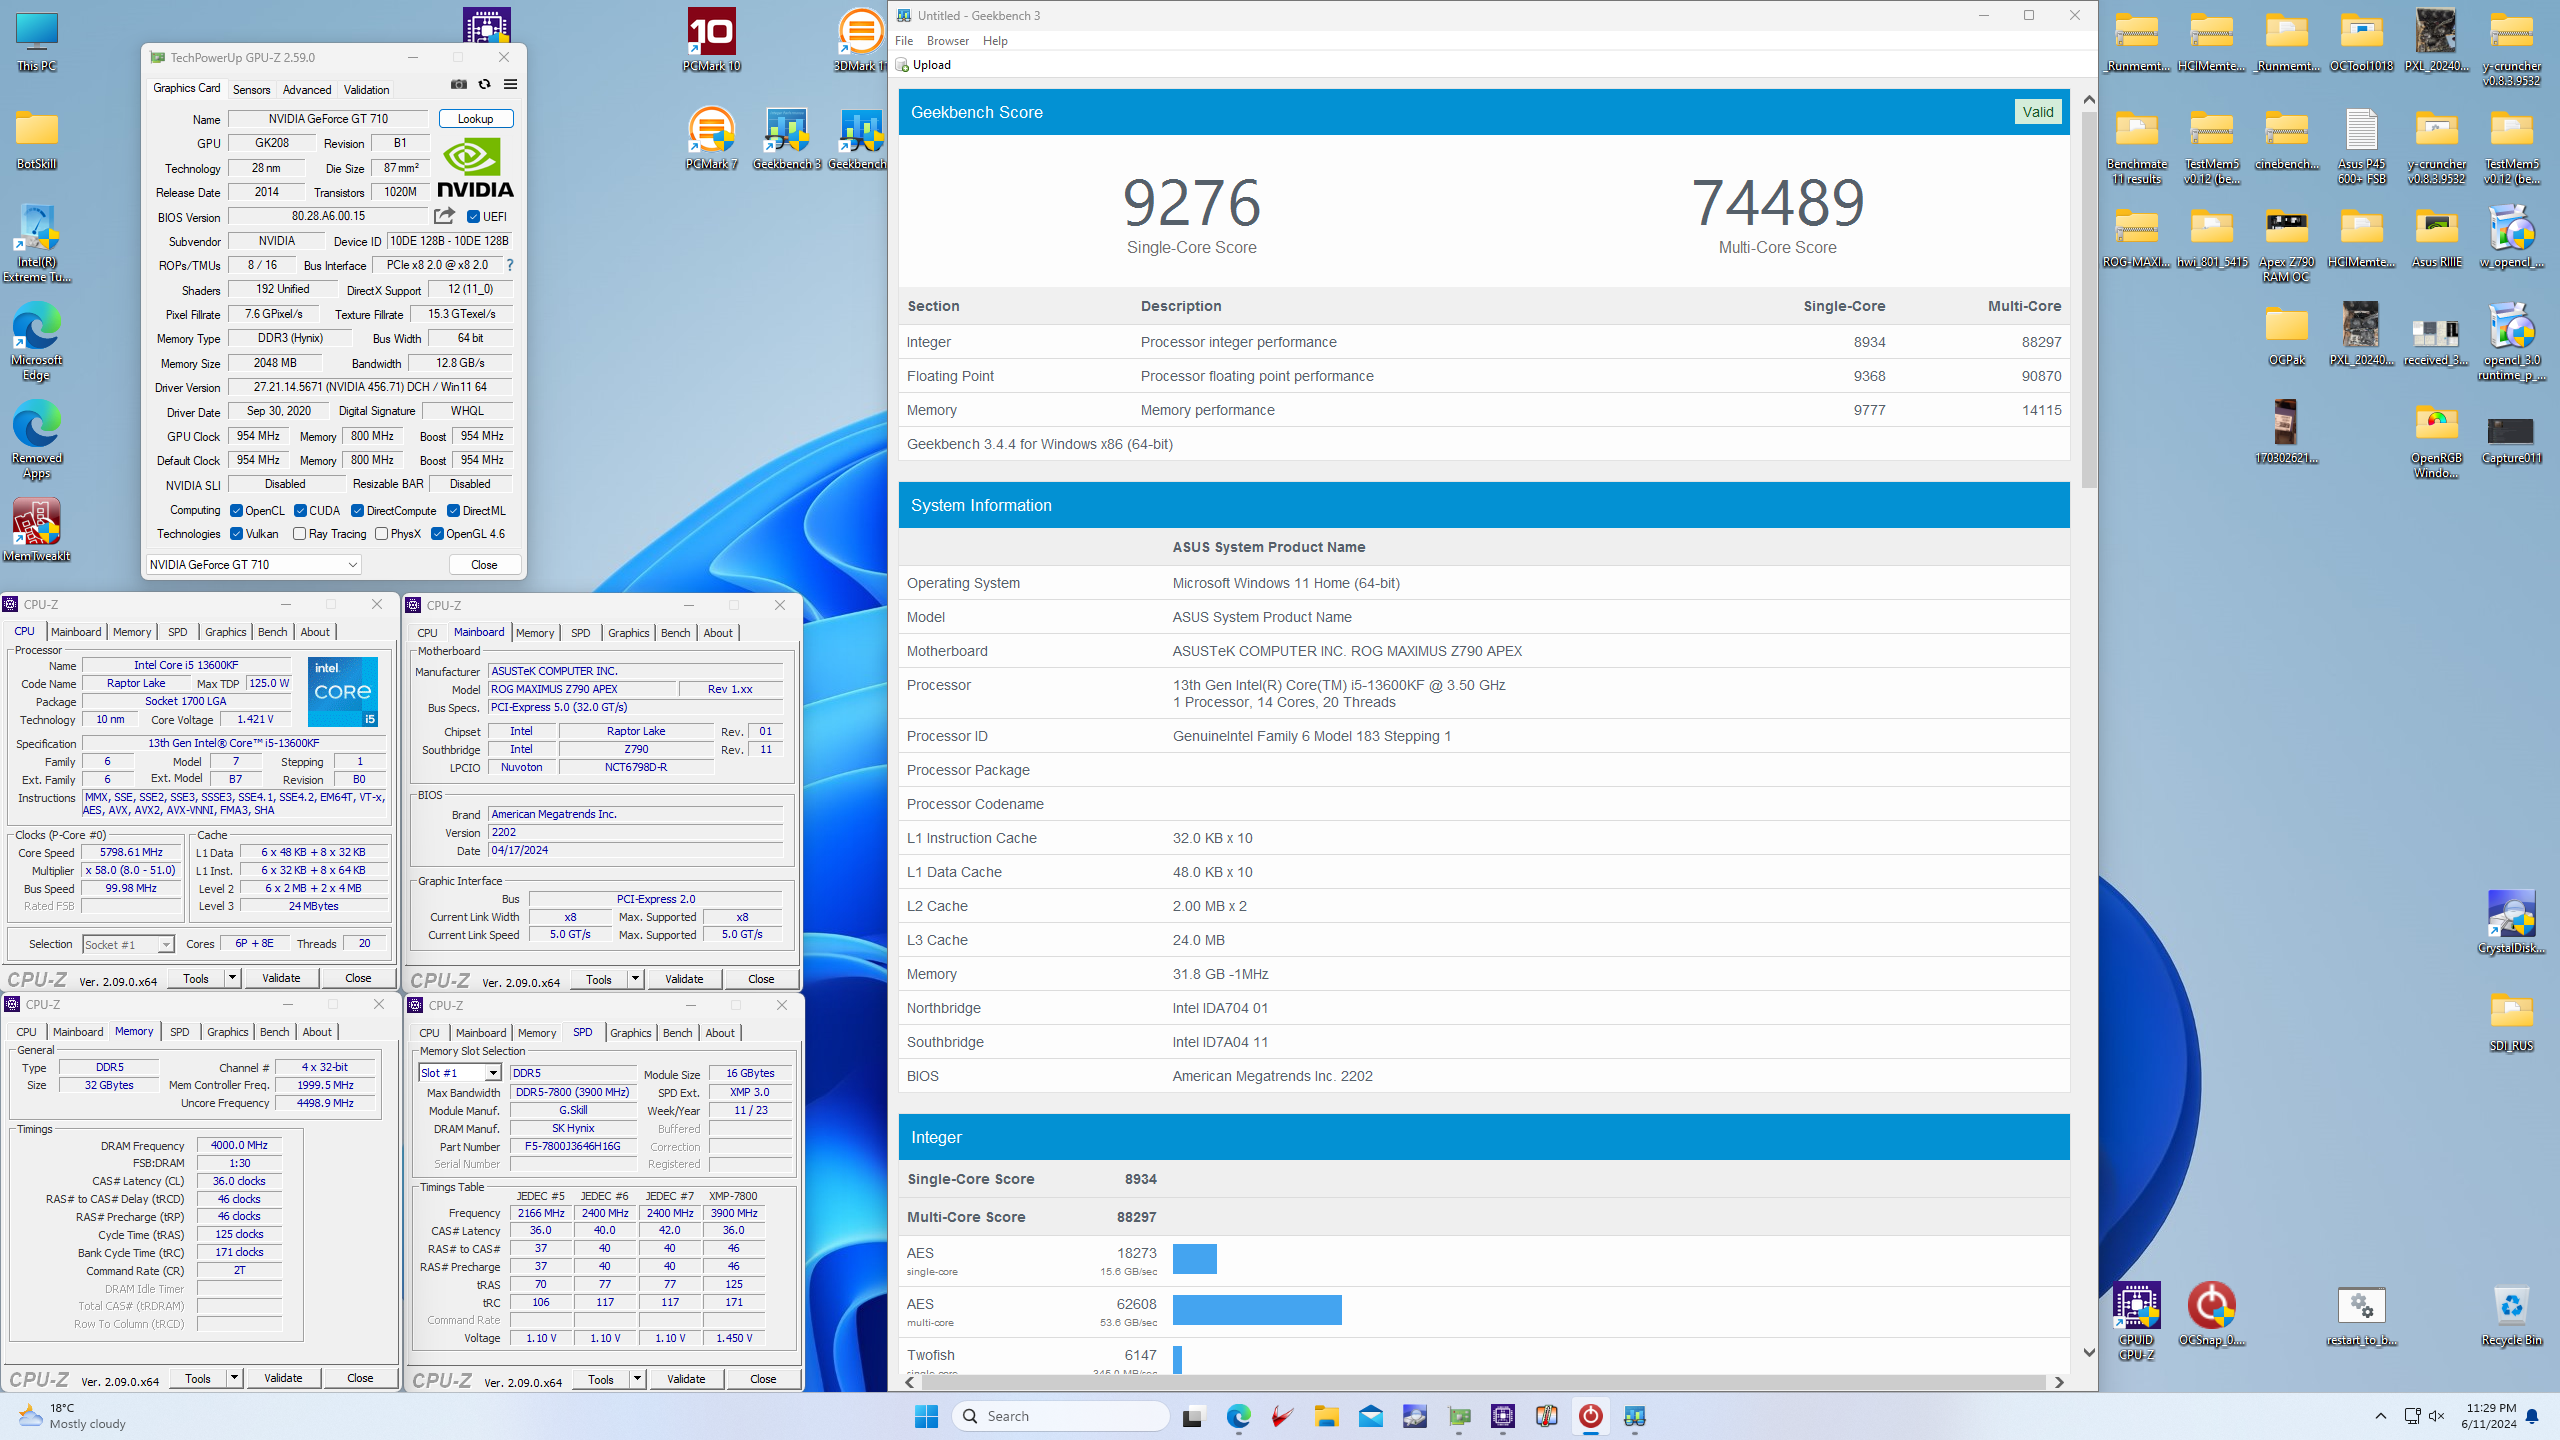Toggle the DirectML checkbox
Viewport: 2560px width, 1440px height.
point(453,511)
